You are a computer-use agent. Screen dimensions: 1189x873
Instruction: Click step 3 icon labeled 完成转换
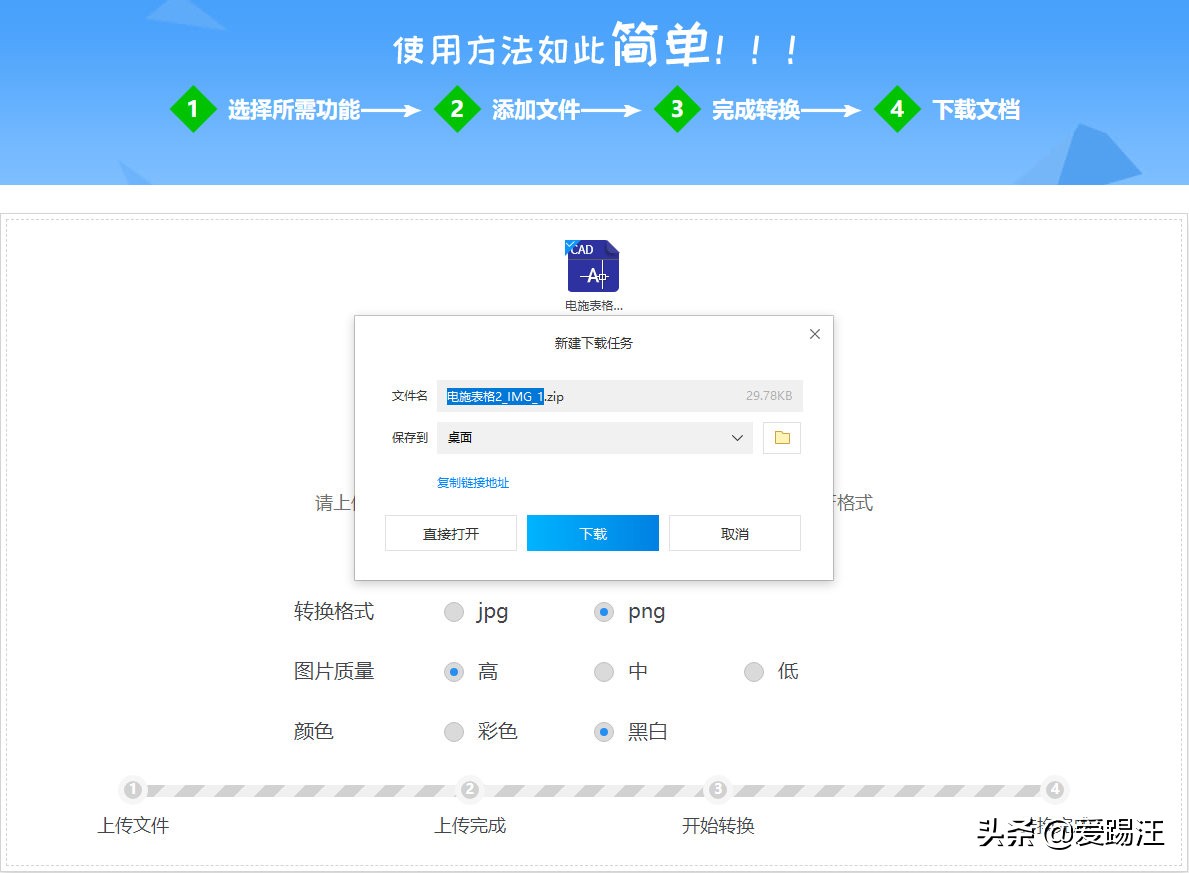coord(678,110)
